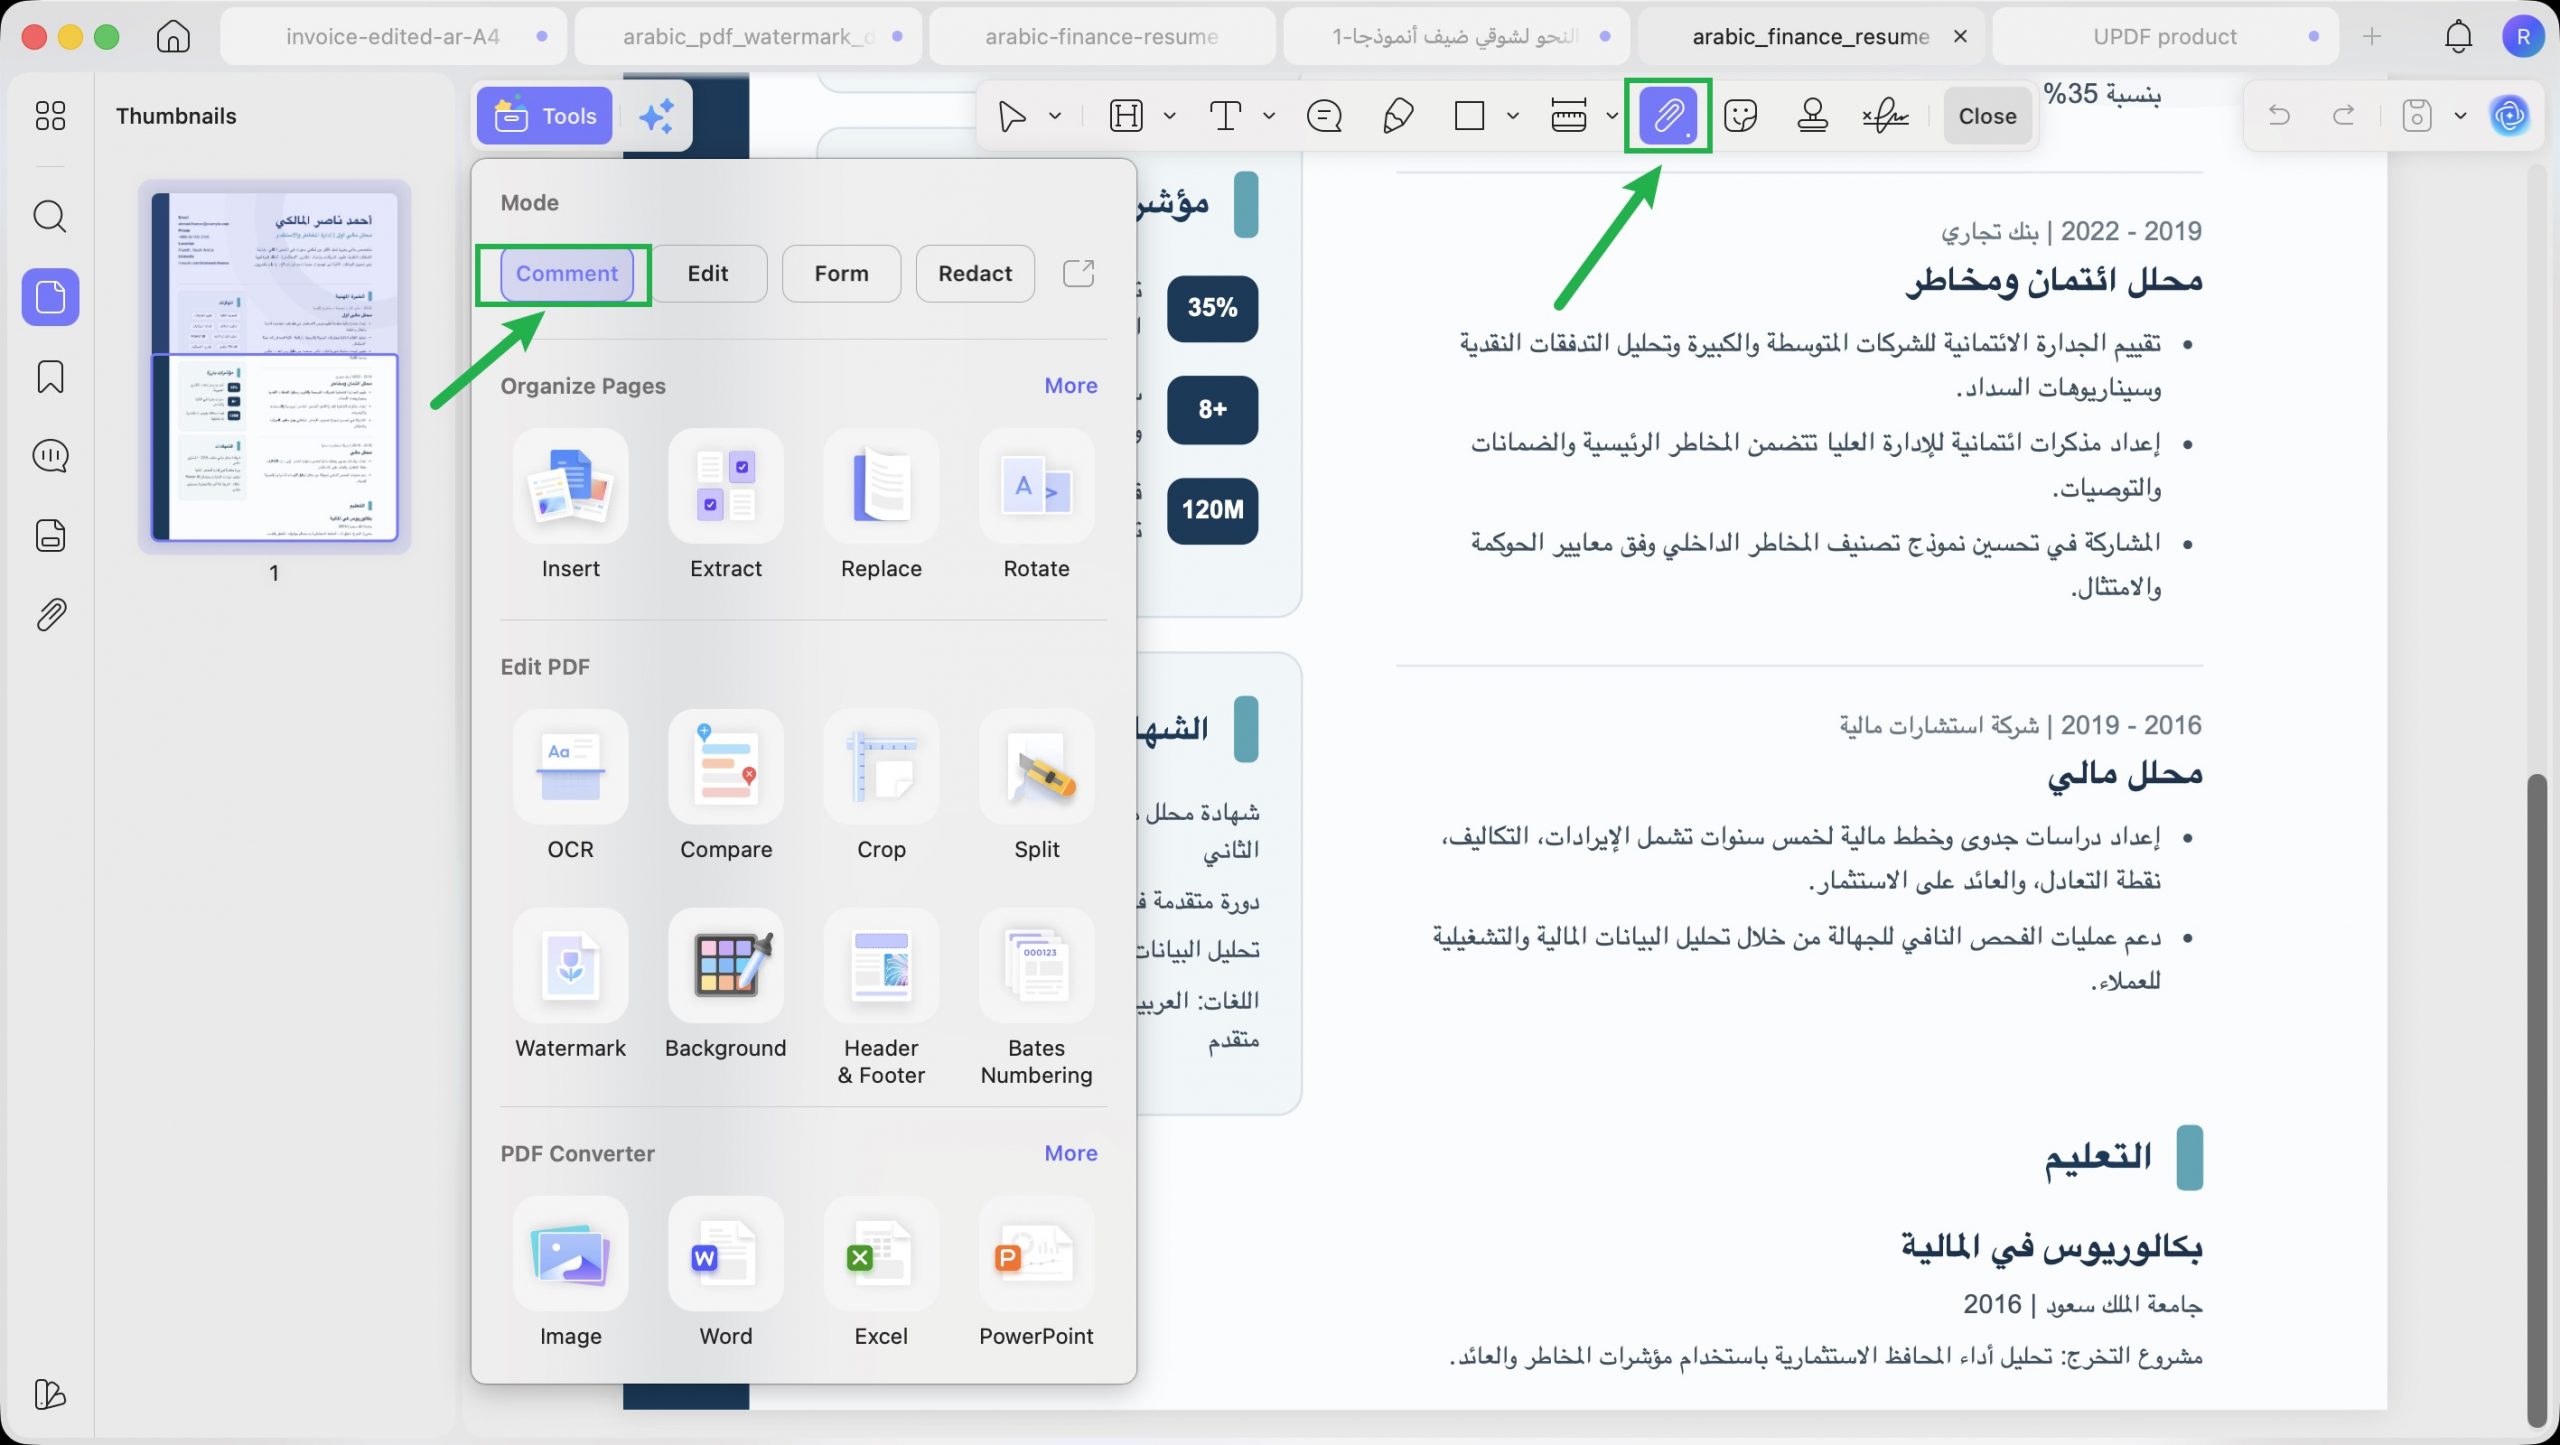Screen dimensions: 2560x1445
Task: Select the page thumbnails sidebar icon
Action: click(x=50, y=297)
